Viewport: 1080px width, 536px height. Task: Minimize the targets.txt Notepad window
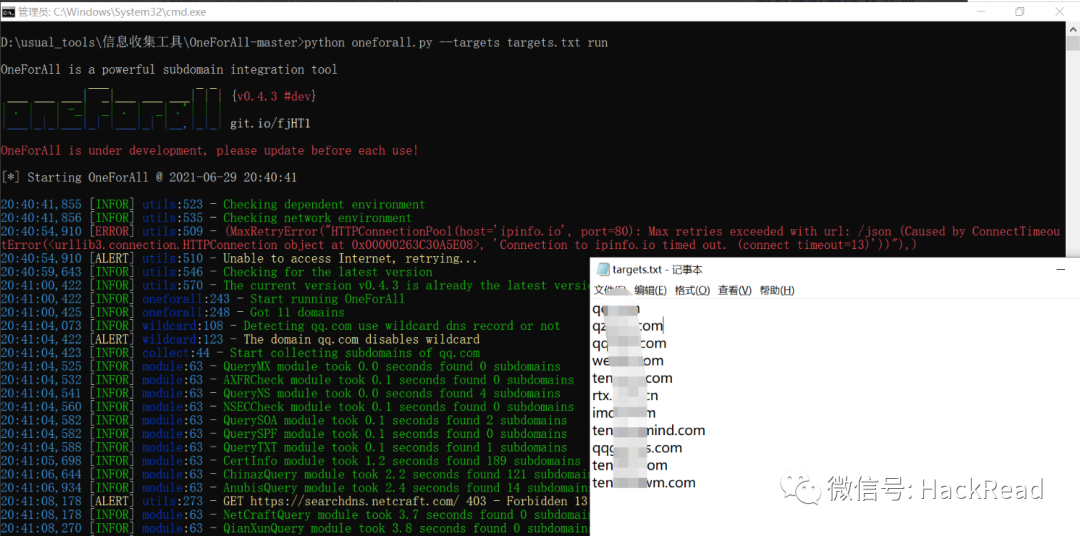(x=1061, y=270)
